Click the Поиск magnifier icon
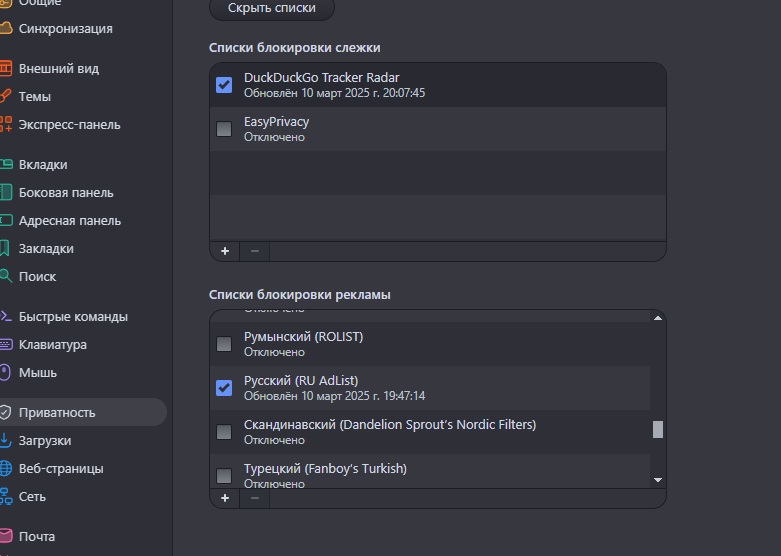781x556 pixels. 5,276
